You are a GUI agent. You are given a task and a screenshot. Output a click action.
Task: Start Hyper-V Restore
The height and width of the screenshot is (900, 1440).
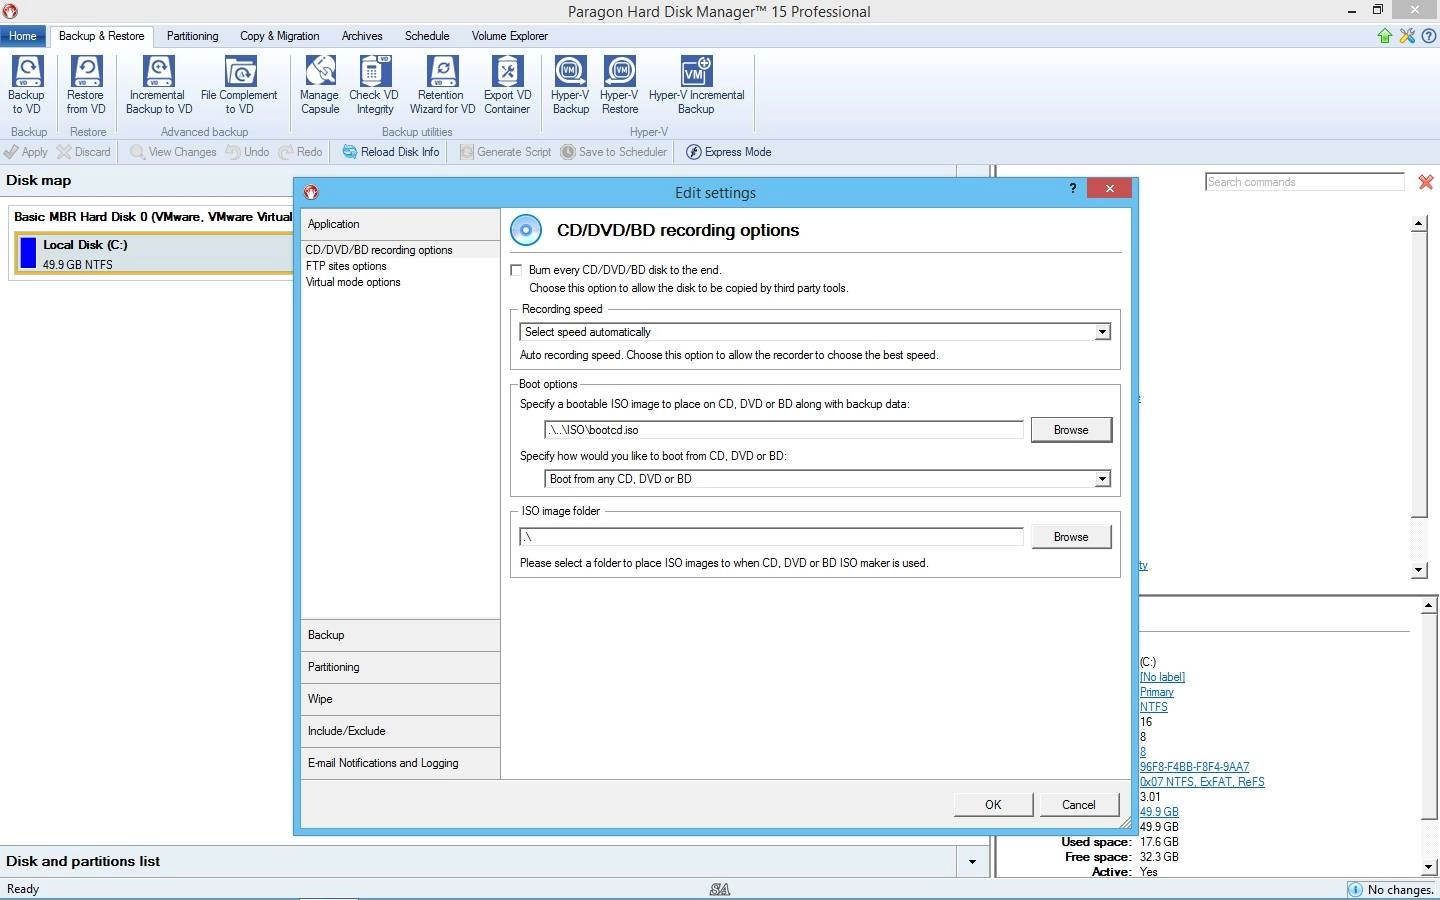coord(620,85)
